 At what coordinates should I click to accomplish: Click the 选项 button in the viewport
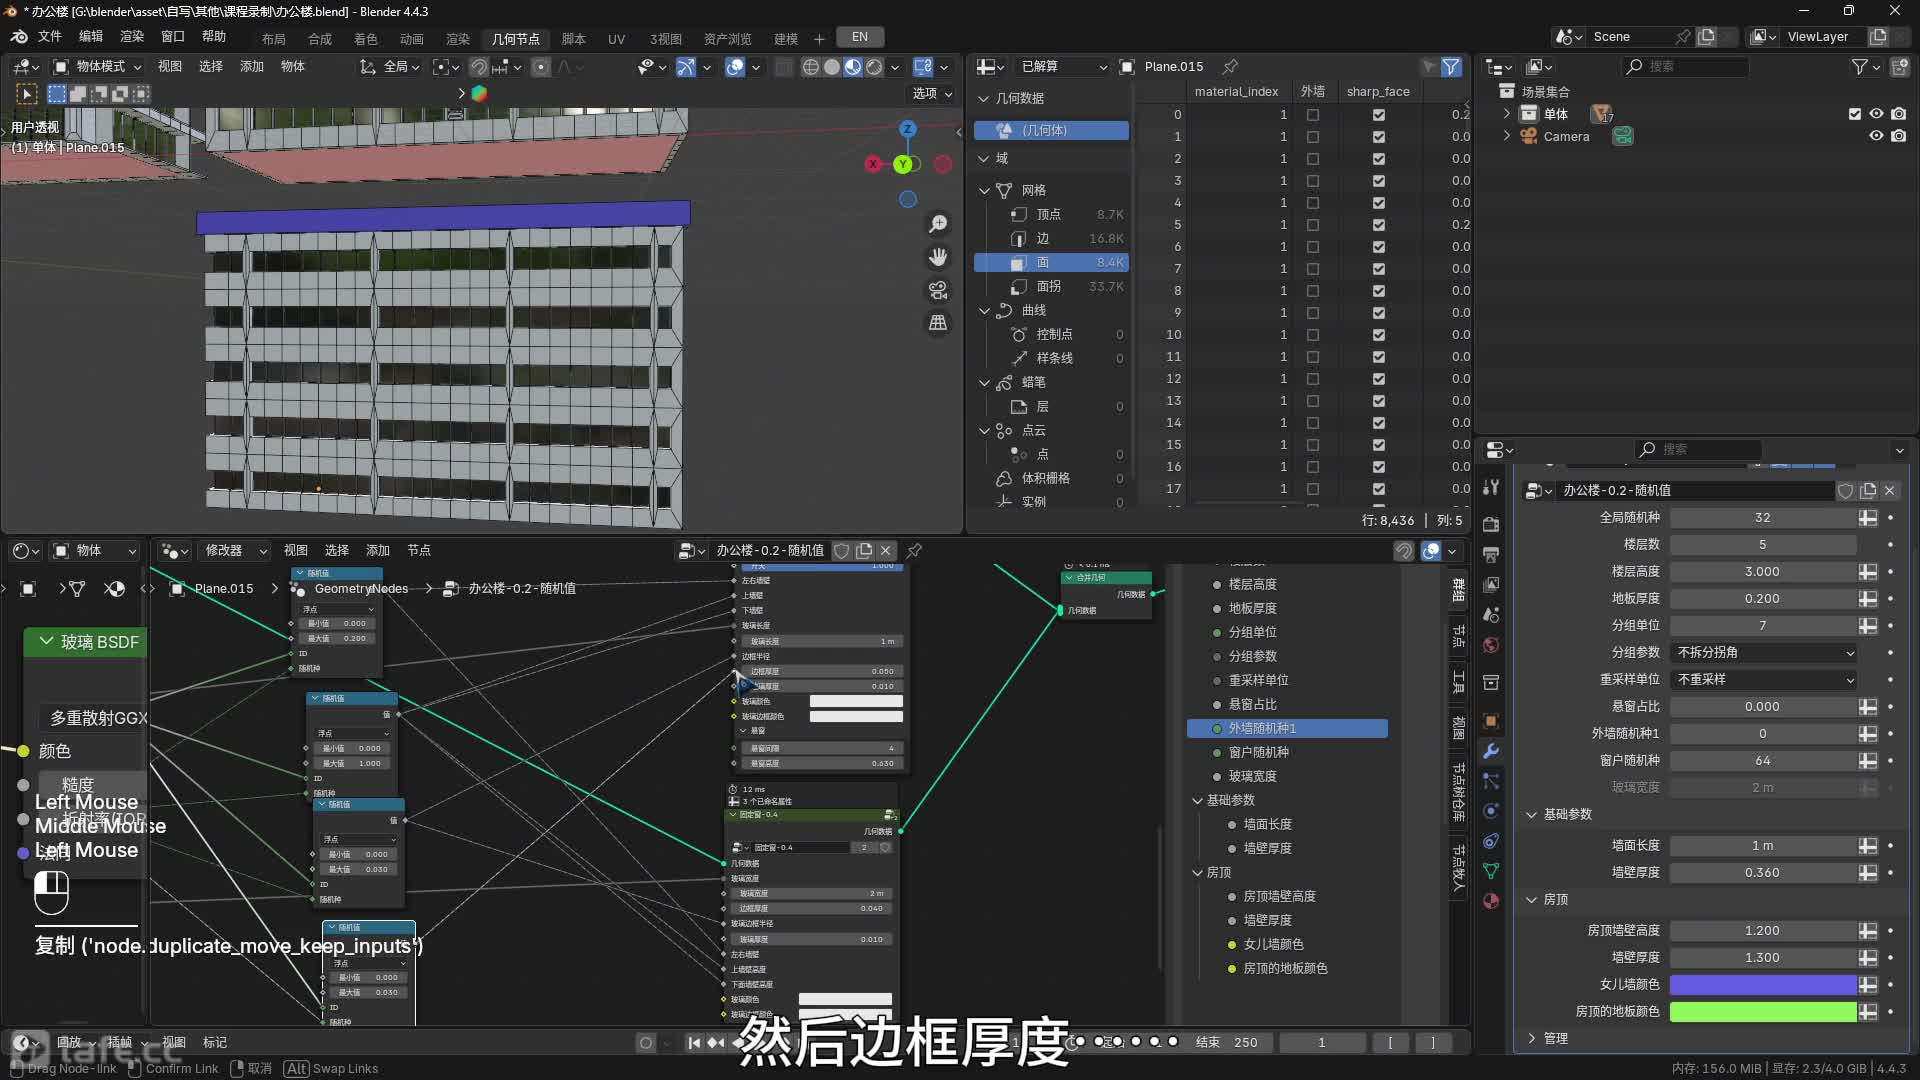pos(931,94)
